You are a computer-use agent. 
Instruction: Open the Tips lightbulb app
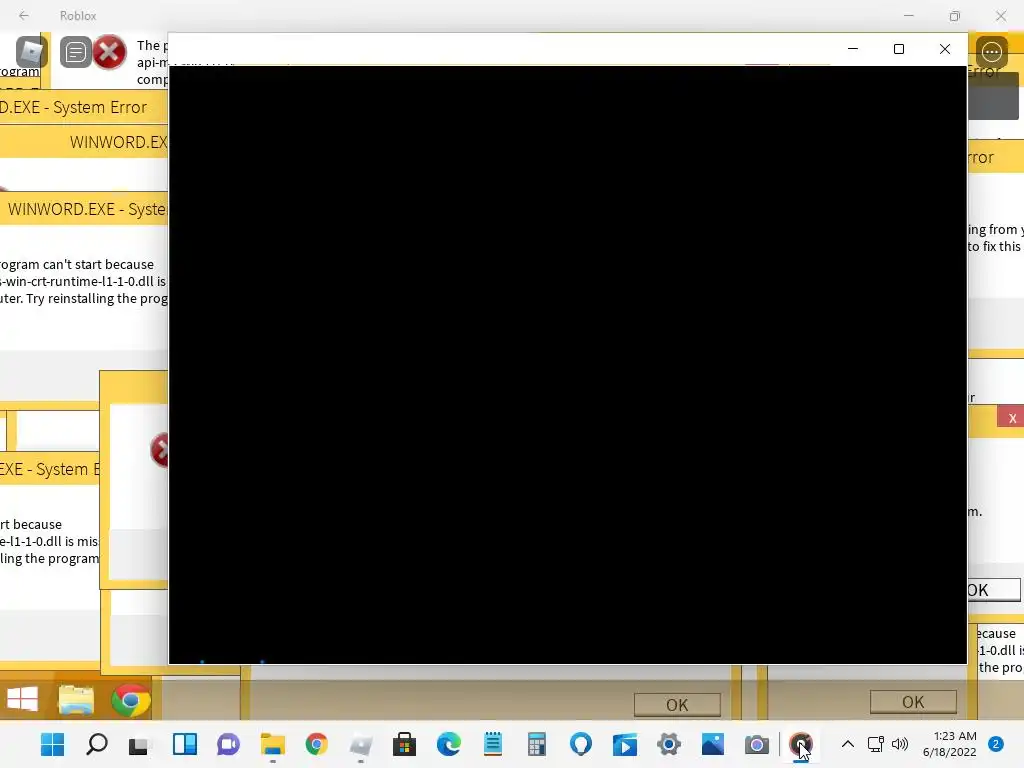click(x=581, y=744)
